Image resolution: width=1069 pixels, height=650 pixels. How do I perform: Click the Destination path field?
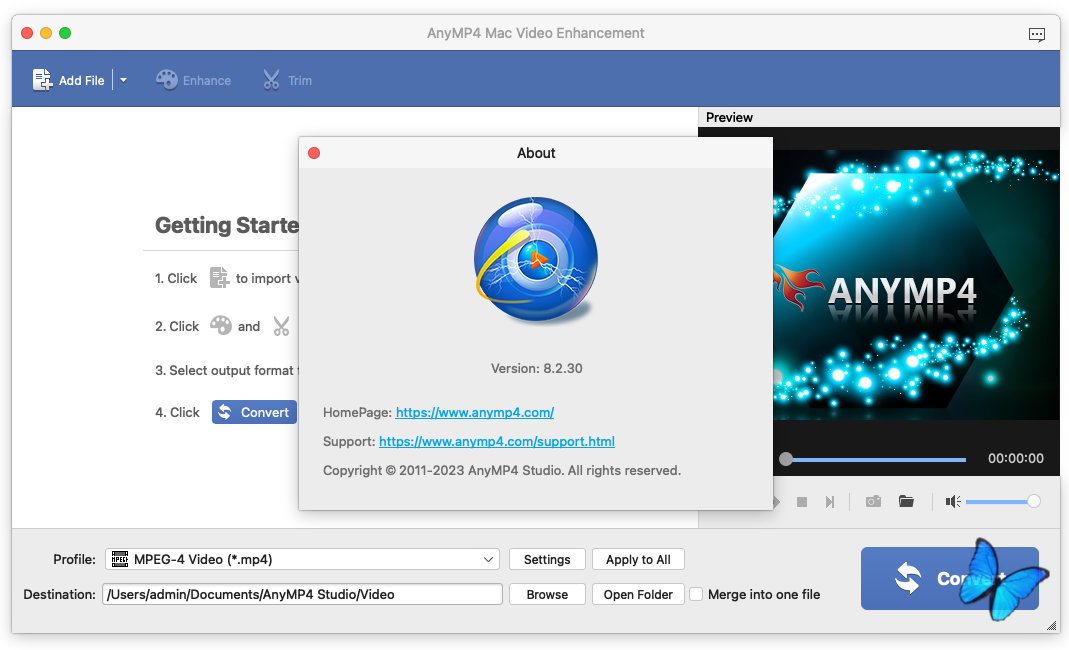click(x=302, y=594)
